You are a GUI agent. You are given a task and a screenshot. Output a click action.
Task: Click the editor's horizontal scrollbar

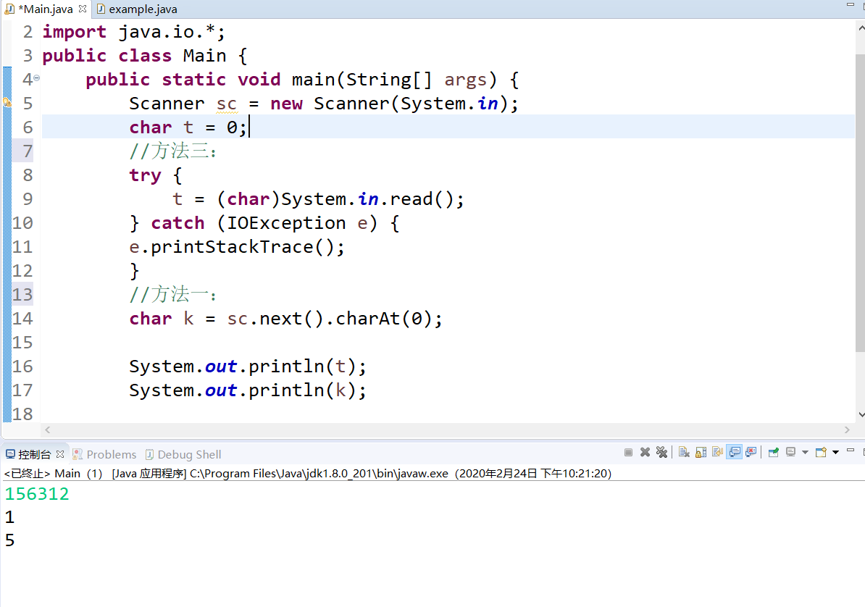click(x=440, y=430)
